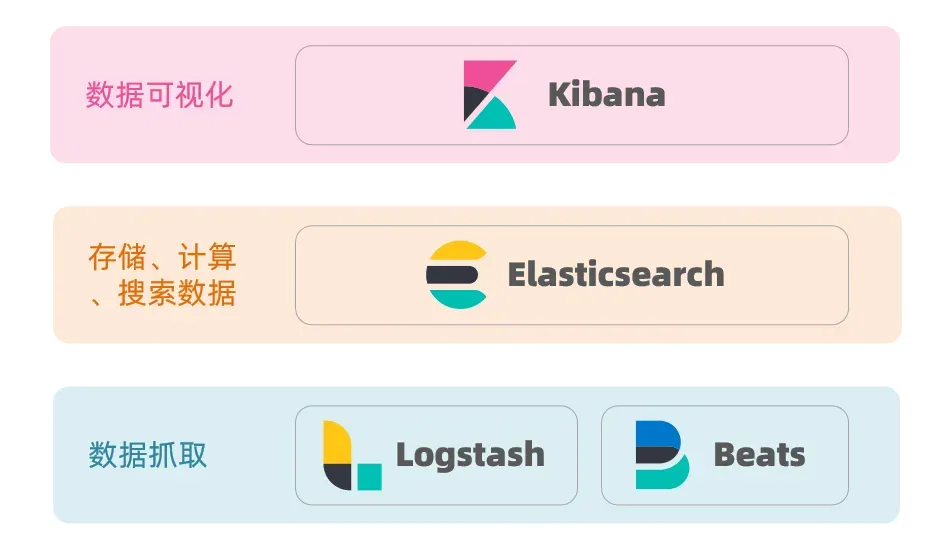Click the yellow shape in Logstash logo
This screenshot has height=549, width=929.
(x=335, y=443)
